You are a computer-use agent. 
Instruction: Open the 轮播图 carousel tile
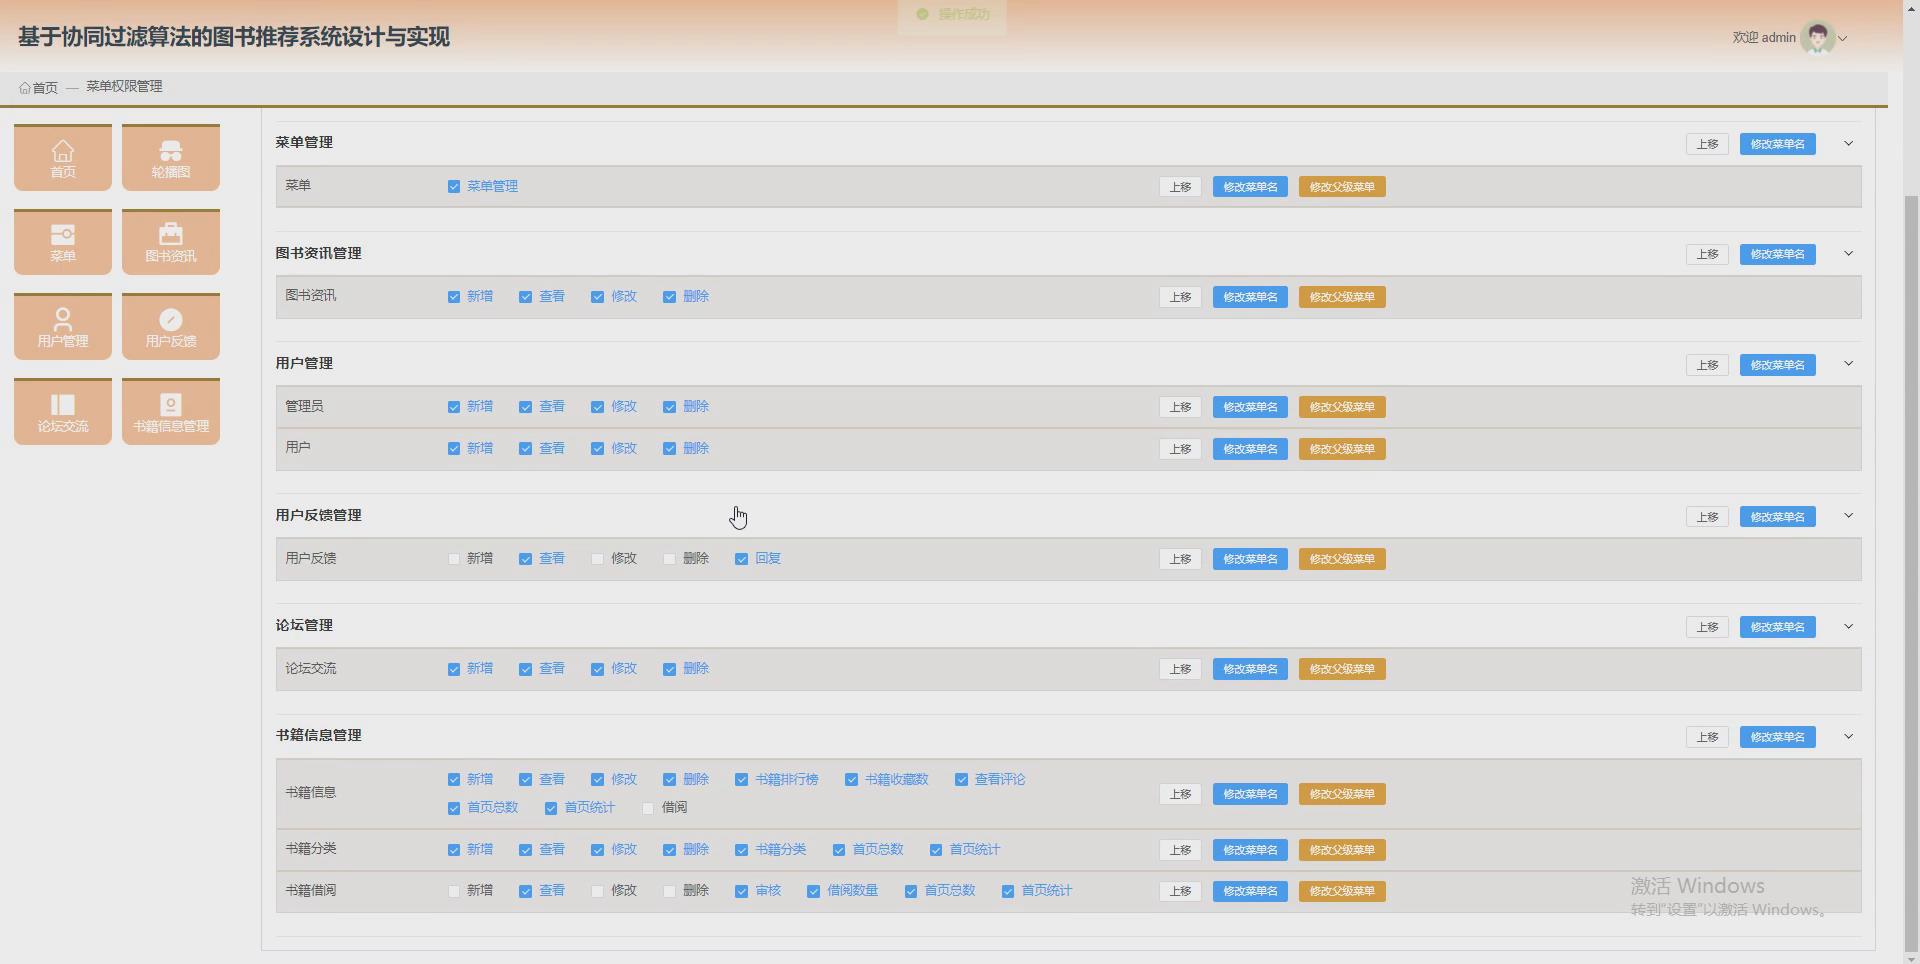click(171, 157)
